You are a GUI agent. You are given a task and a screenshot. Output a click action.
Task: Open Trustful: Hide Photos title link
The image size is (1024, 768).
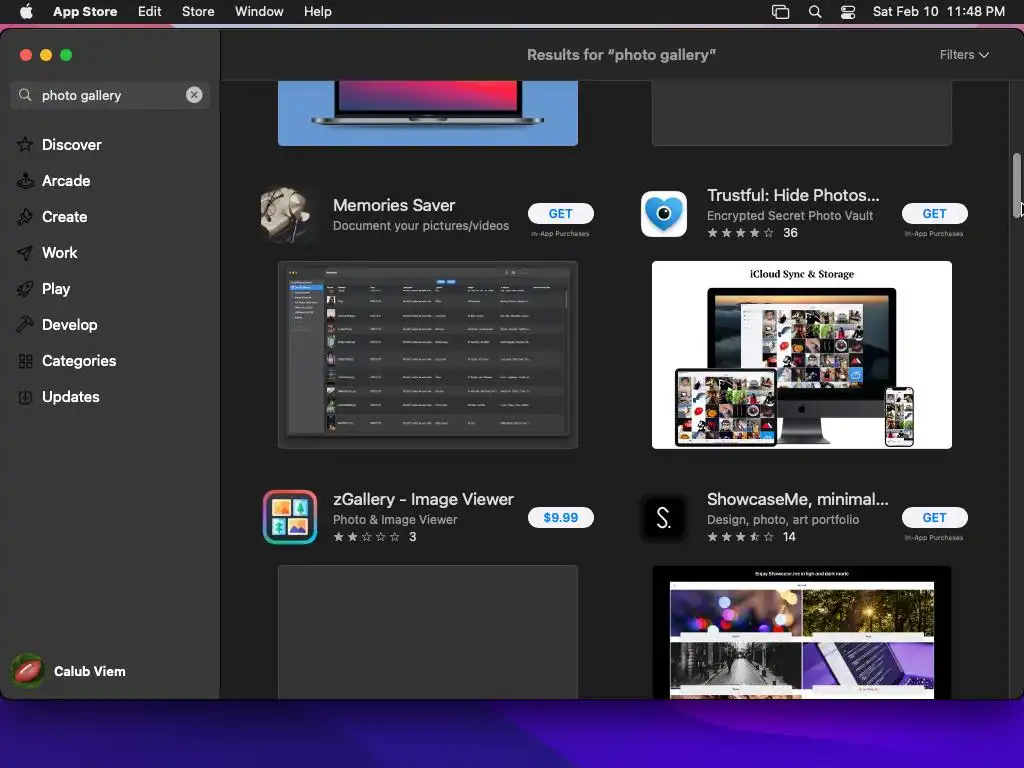(x=793, y=195)
